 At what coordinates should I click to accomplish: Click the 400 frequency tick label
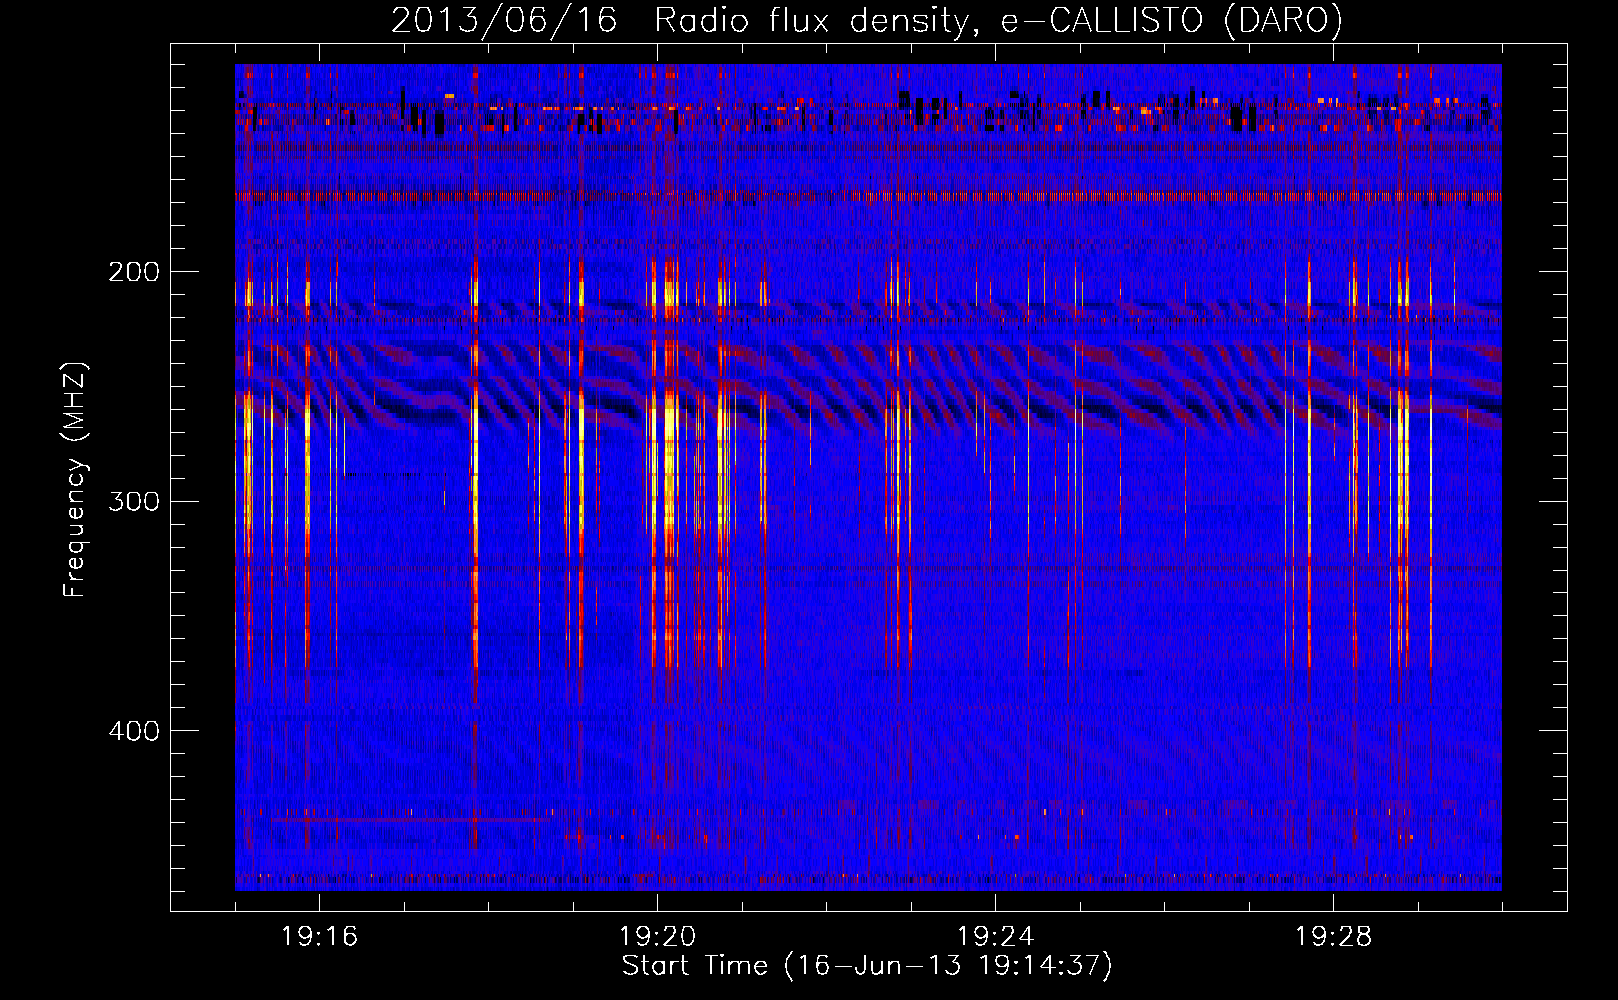pos(134,731)
